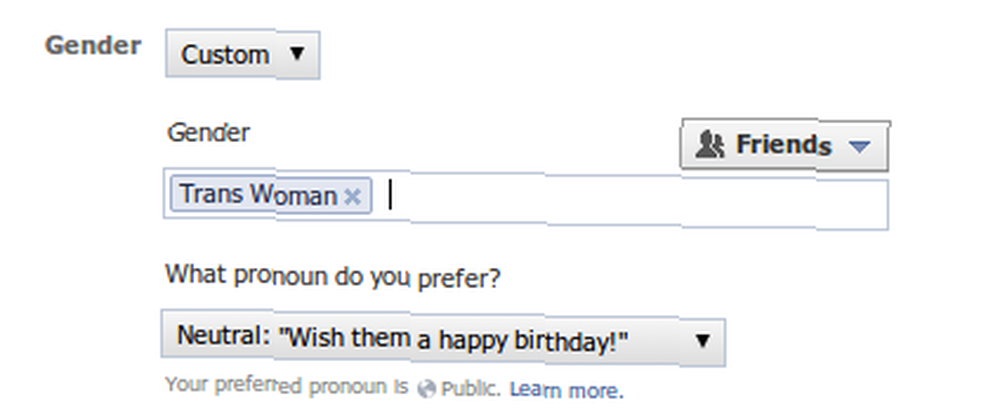Open the Custom gender dropdown
This screenshot has width=1000, height=417.
click(242, 54)
